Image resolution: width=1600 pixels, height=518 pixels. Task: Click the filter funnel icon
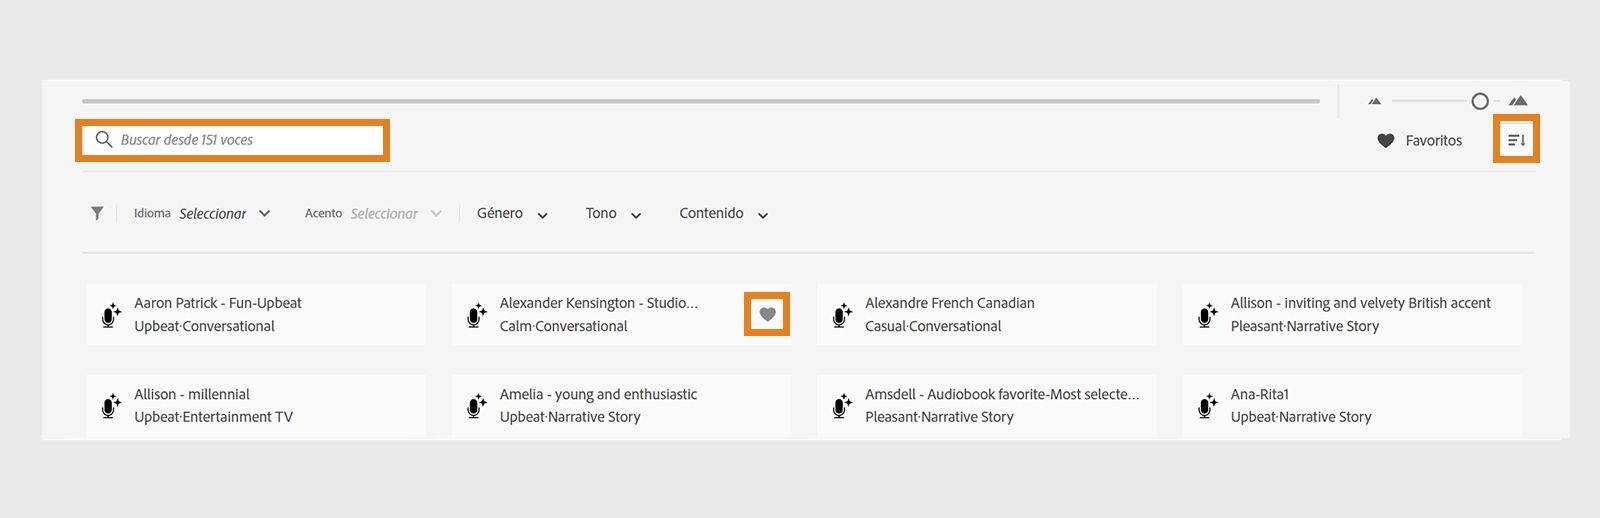[x=97, y=213]
